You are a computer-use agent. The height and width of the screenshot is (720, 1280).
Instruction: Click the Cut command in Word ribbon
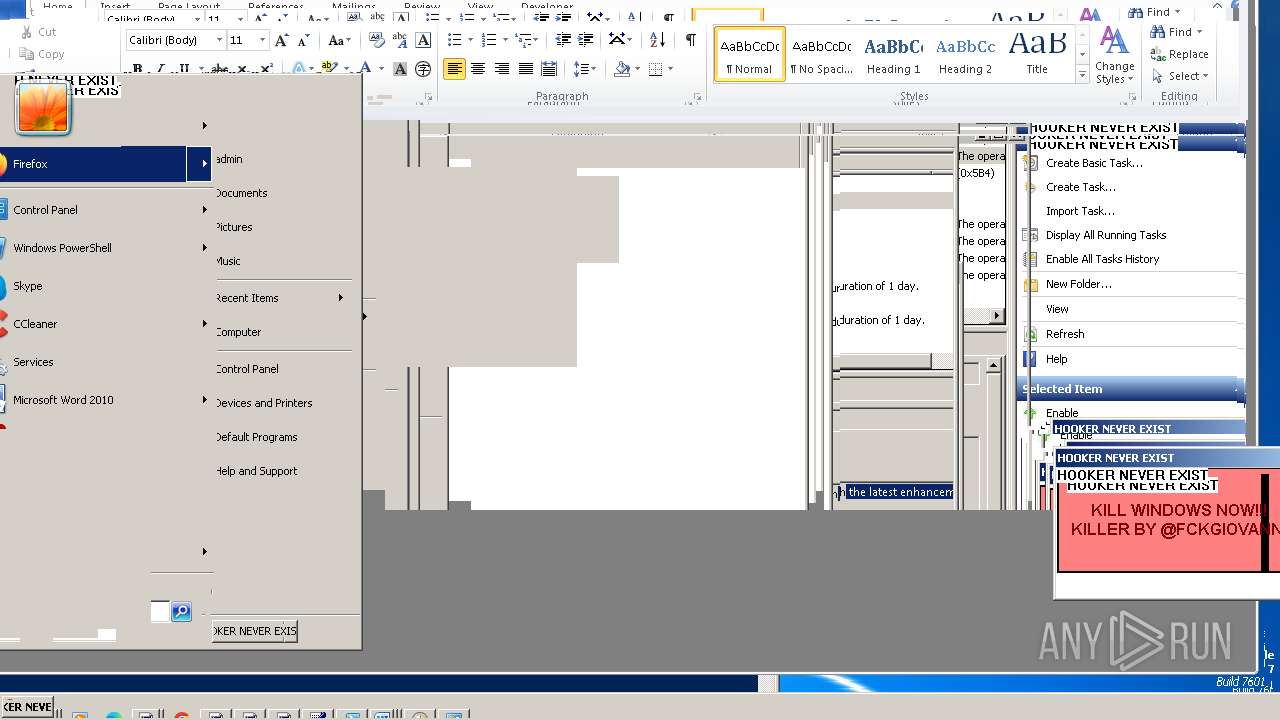coord(38,32)
